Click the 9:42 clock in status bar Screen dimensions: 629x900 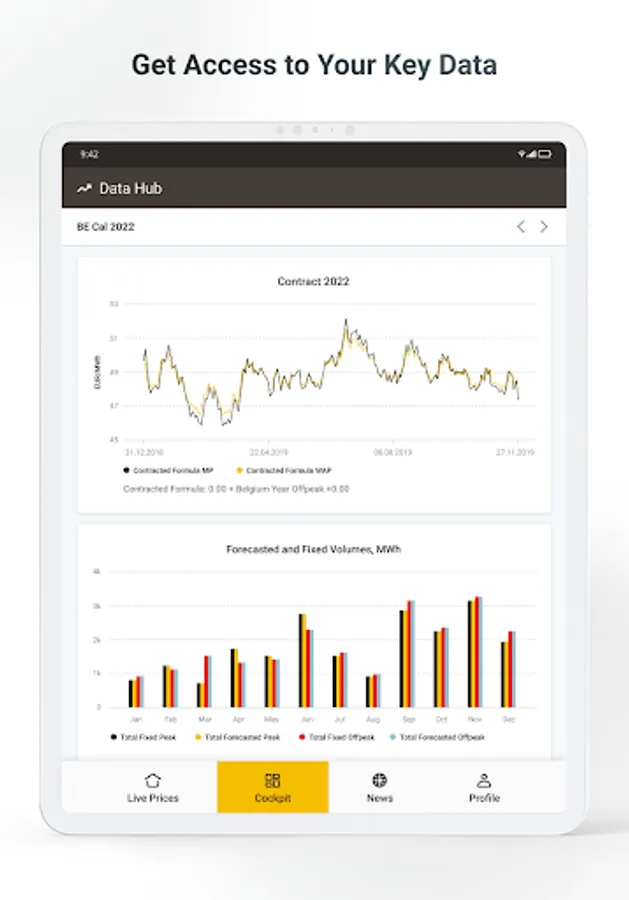click(90, 154)
